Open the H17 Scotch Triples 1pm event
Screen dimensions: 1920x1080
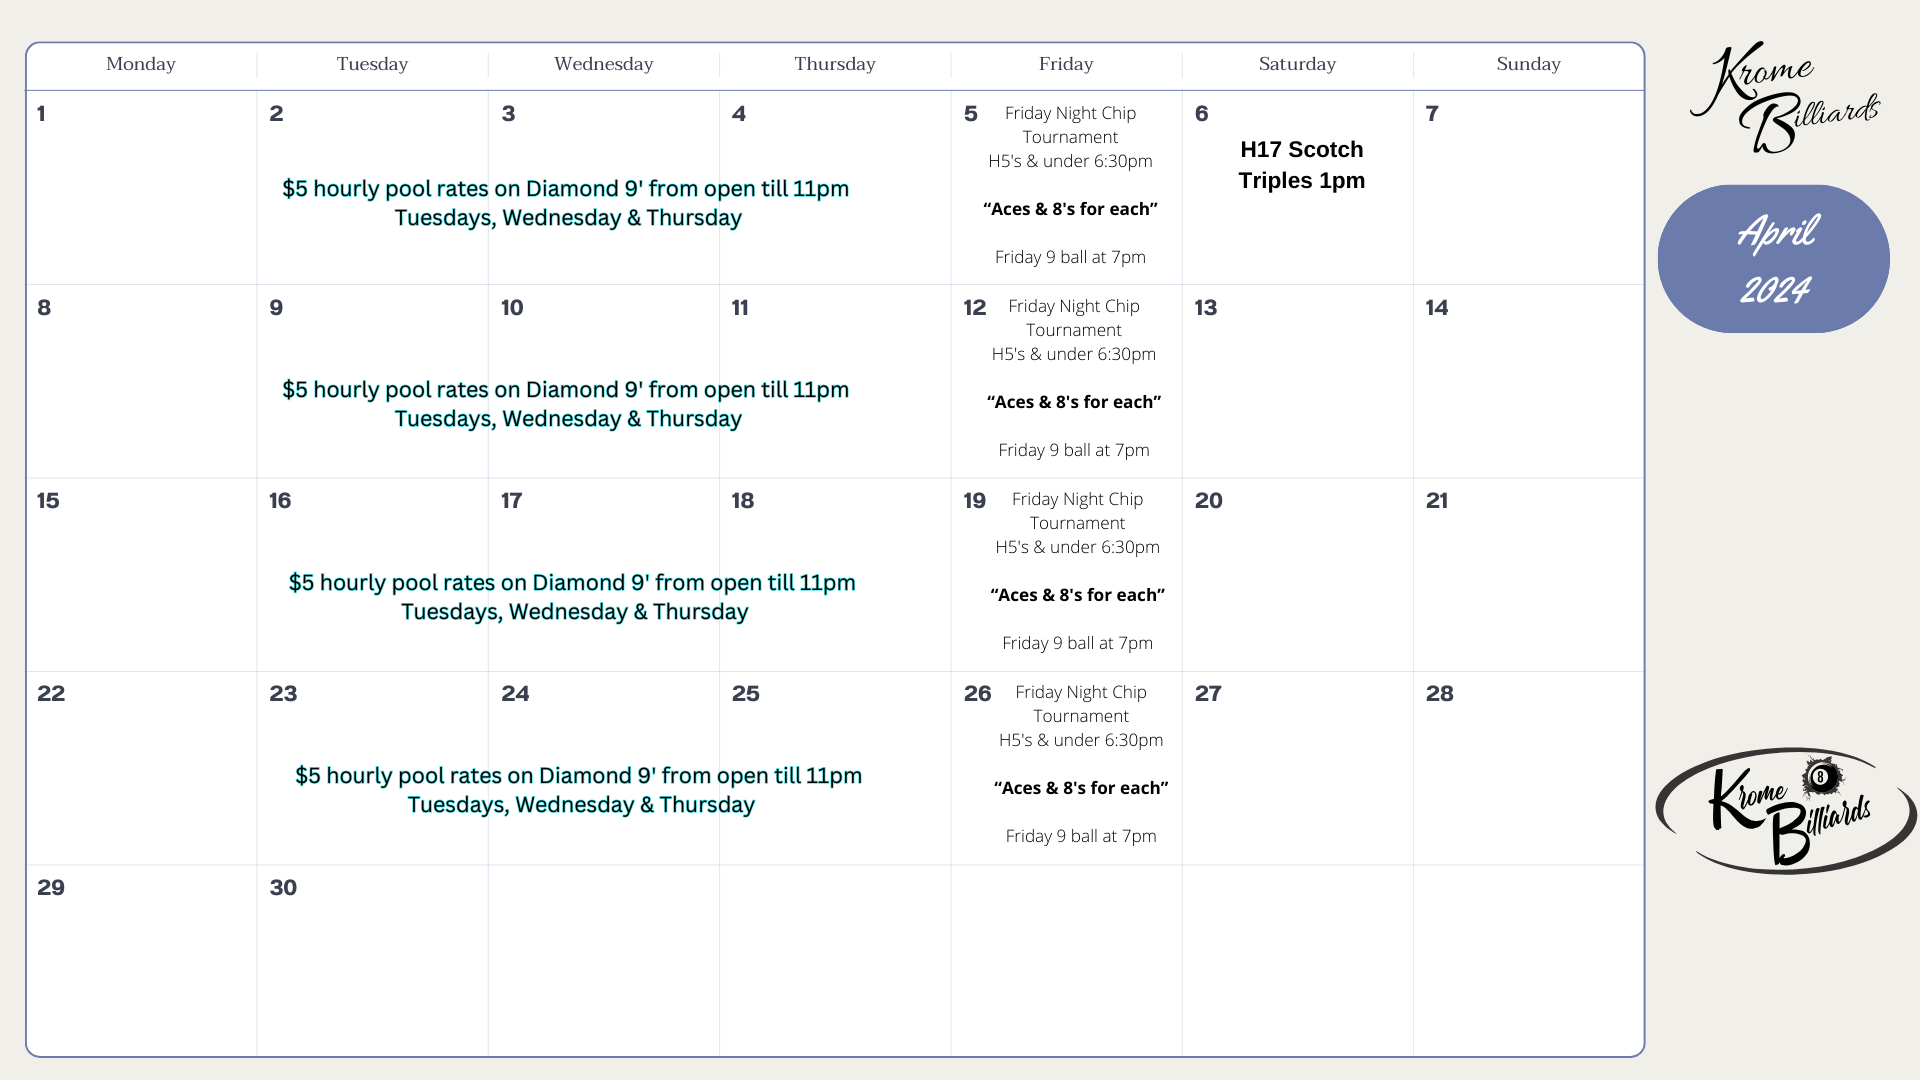tap(1301, 165)
